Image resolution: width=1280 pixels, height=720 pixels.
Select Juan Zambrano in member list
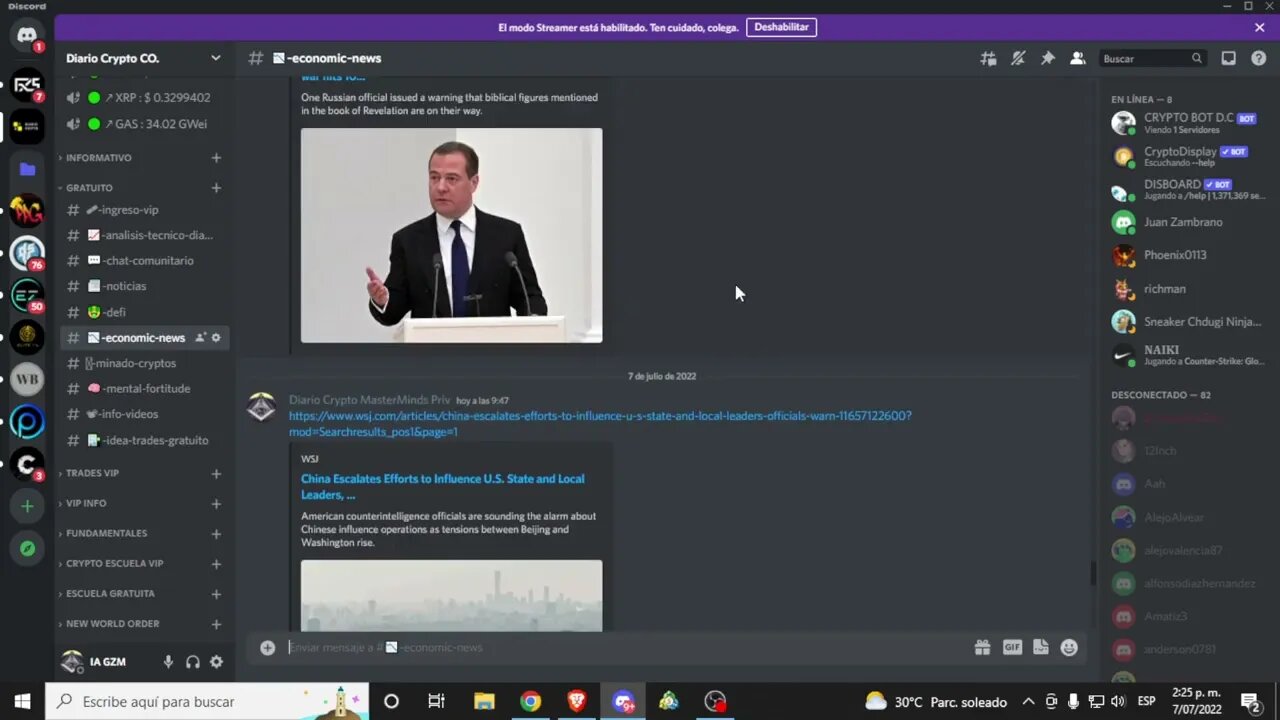(1187, 222)
